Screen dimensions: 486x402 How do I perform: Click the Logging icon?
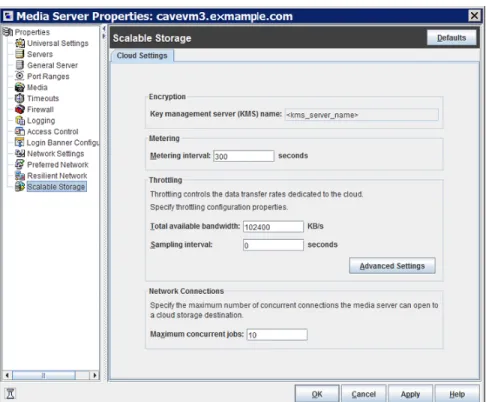[20, 120]
